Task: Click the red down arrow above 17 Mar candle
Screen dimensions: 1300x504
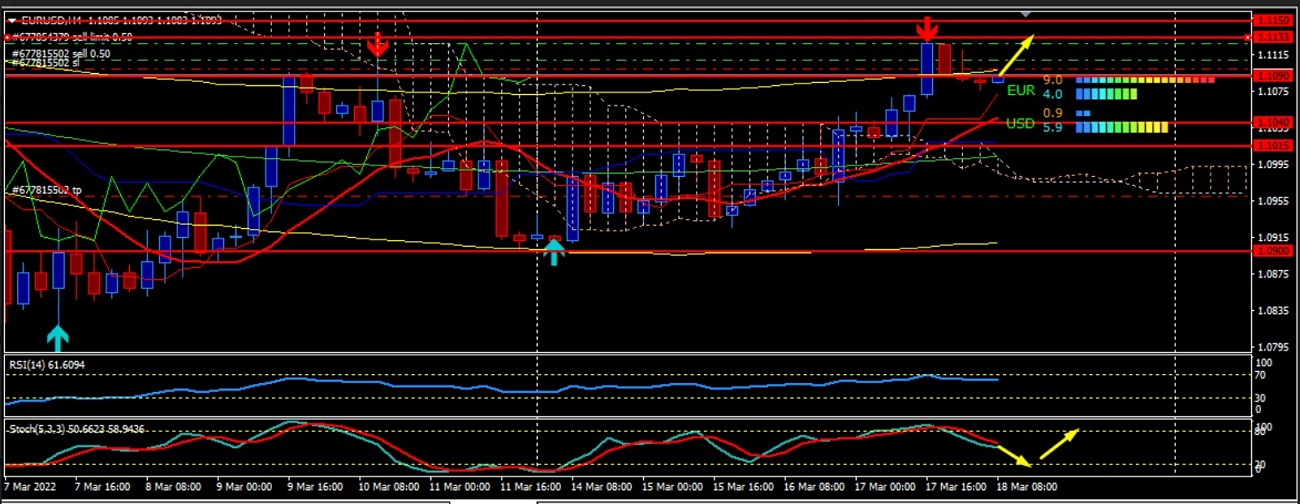Action: (x=927, y=28)
